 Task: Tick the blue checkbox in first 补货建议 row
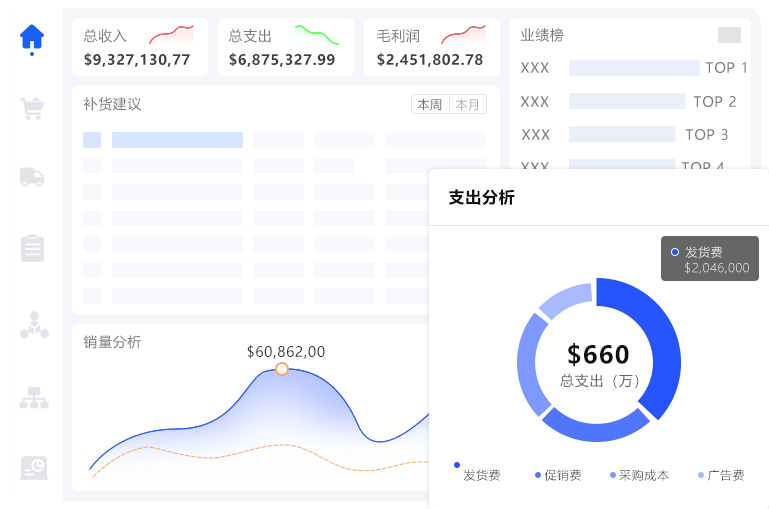point(91,140)
